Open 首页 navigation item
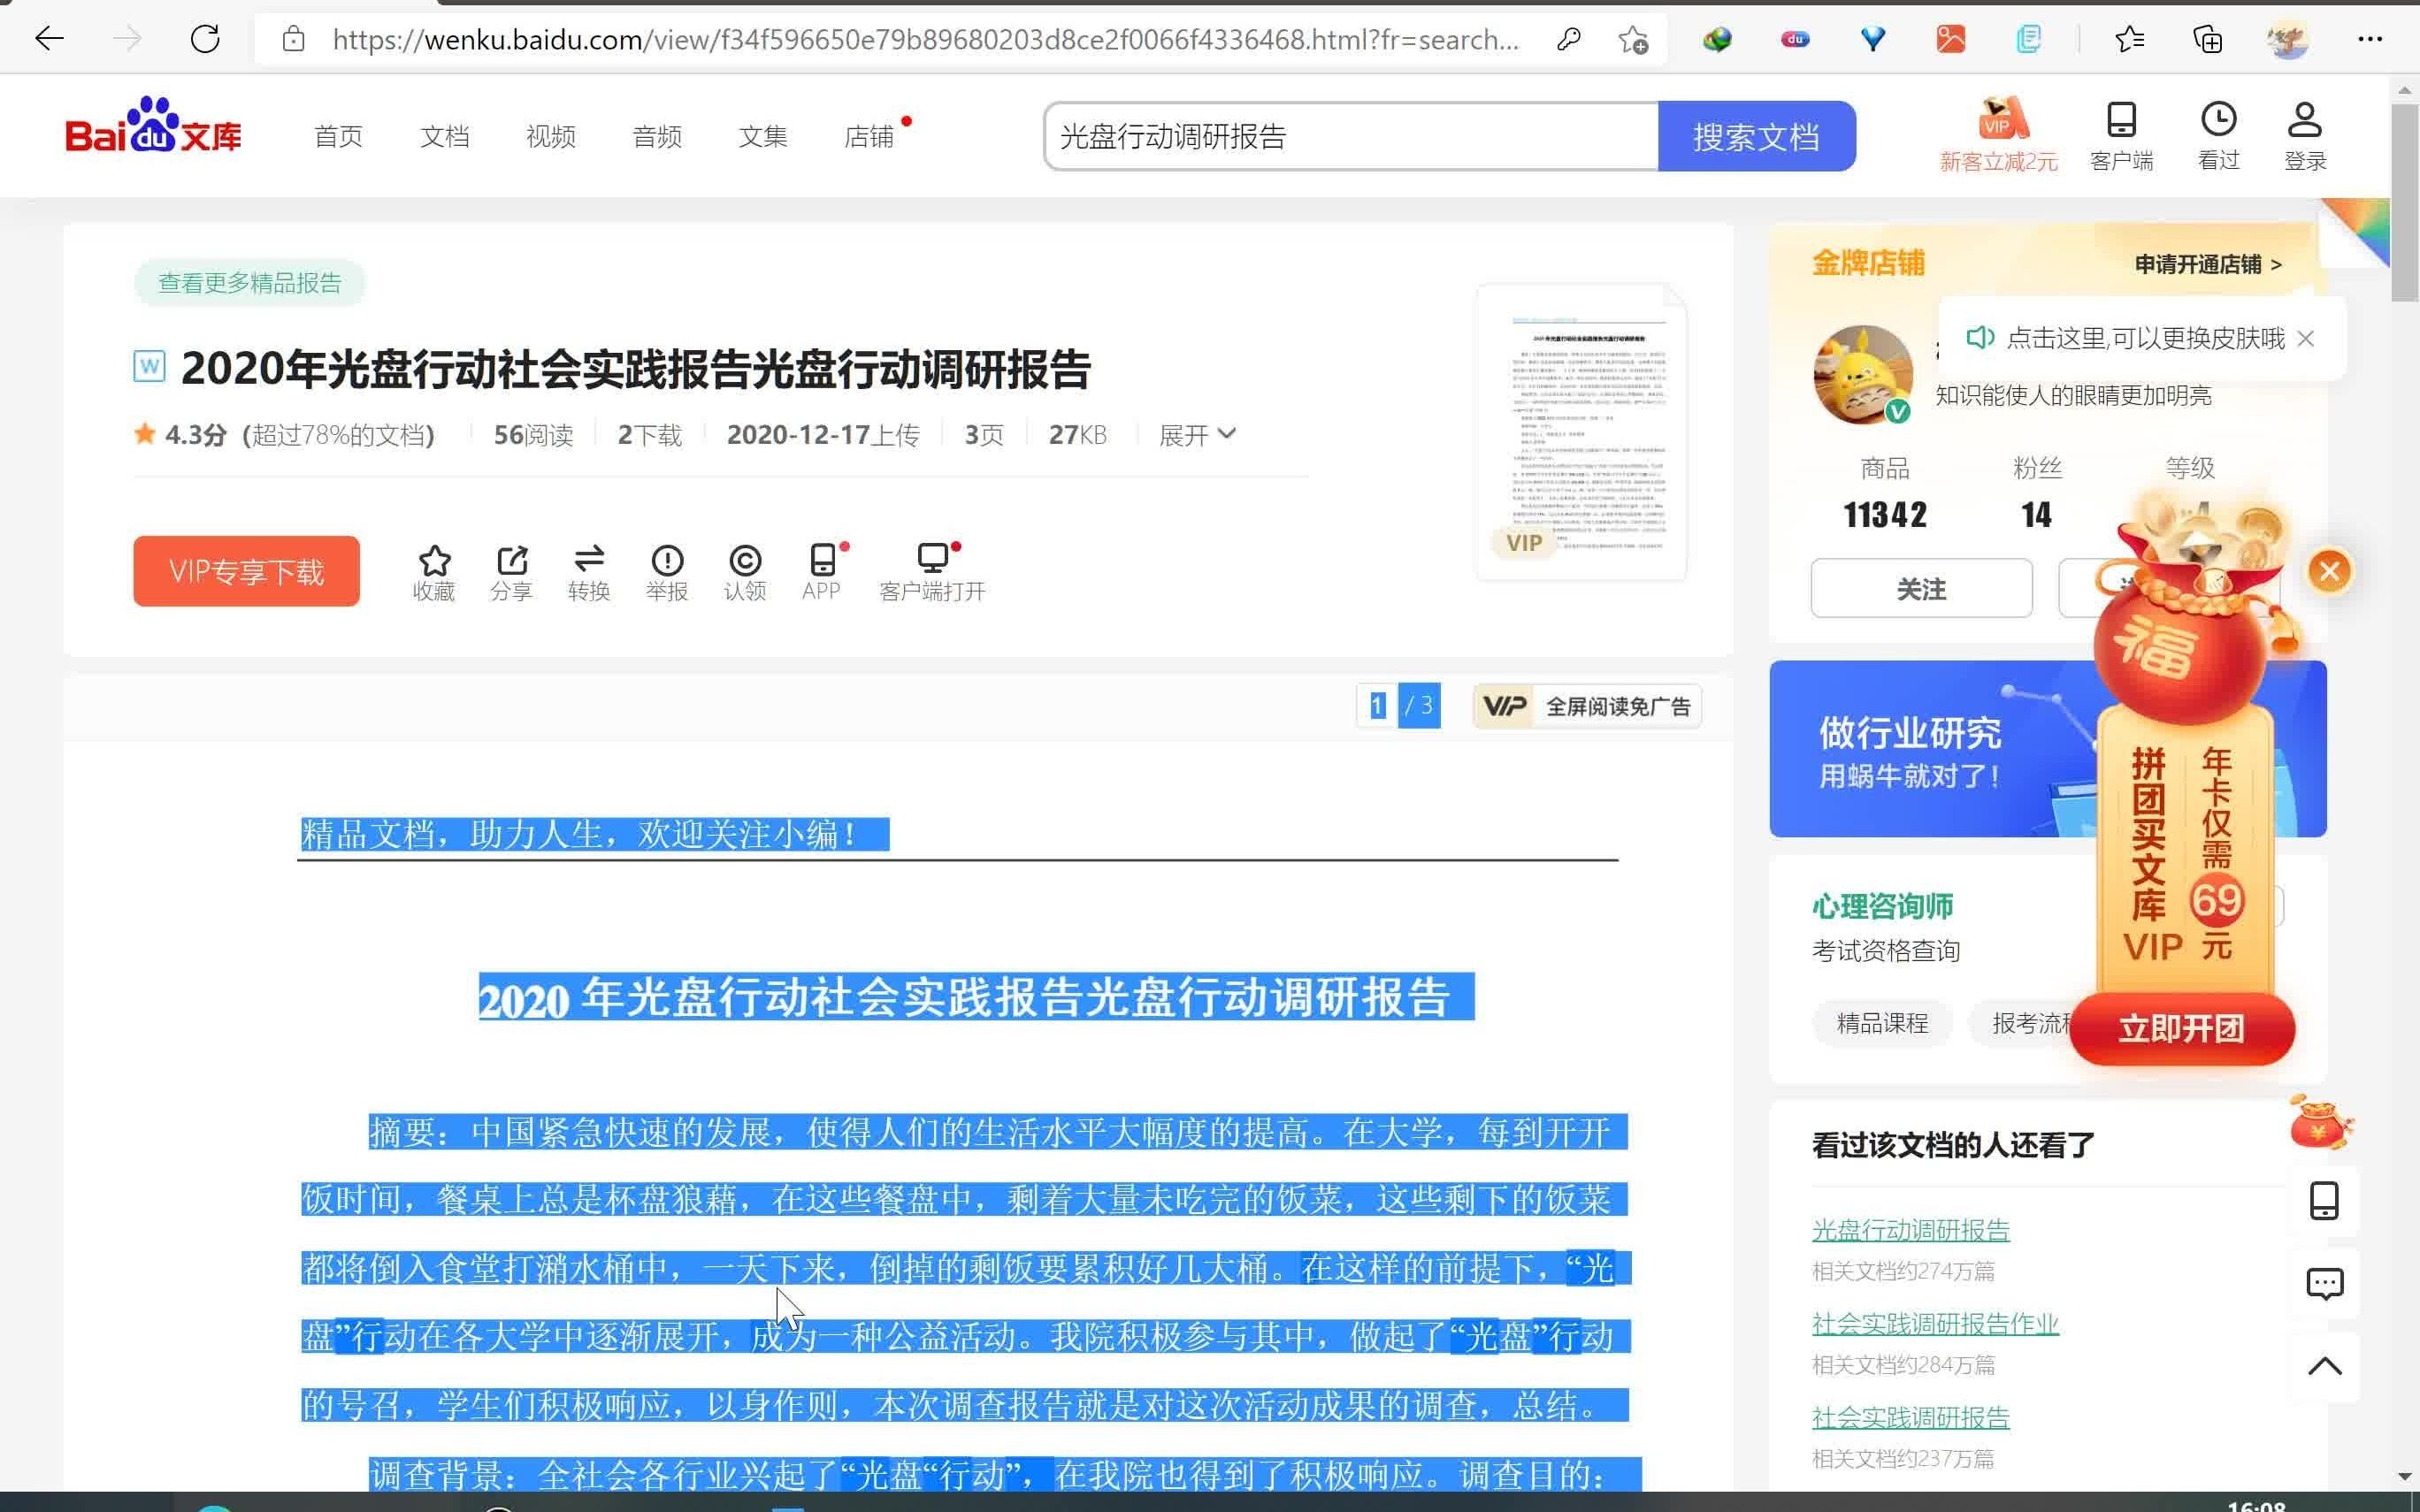The height and width of the screenshot is (1512, 2420). 338,136
